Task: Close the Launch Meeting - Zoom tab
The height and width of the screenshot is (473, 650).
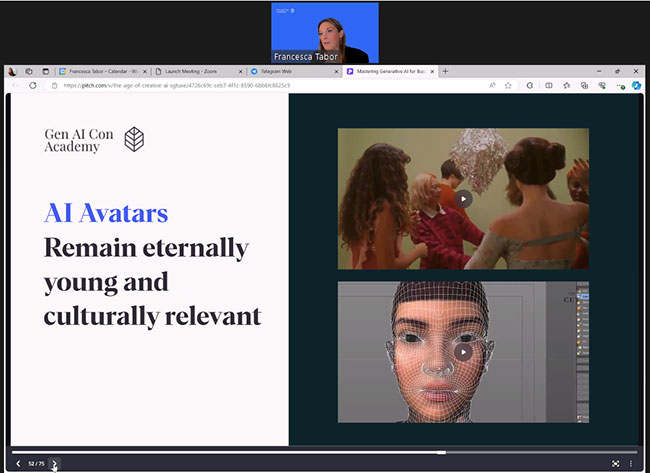Action: (240, 72)
